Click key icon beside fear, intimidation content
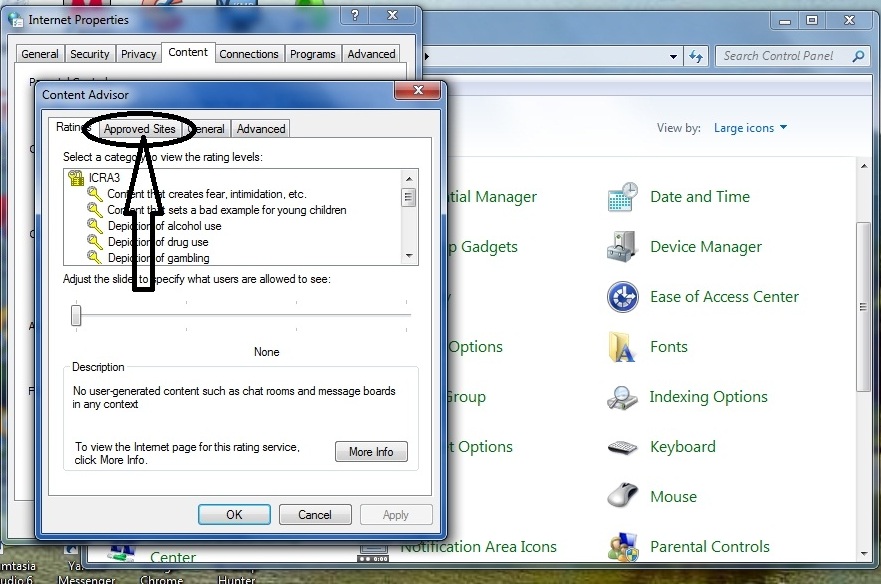Image resolution: width=881 pixels, height=584 pixels. 94,194
